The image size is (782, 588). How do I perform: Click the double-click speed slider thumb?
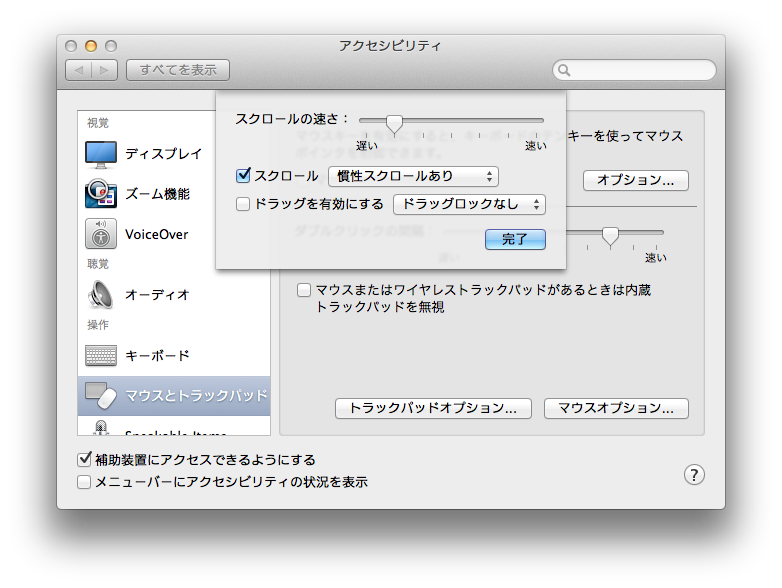(x=610, y=236)
